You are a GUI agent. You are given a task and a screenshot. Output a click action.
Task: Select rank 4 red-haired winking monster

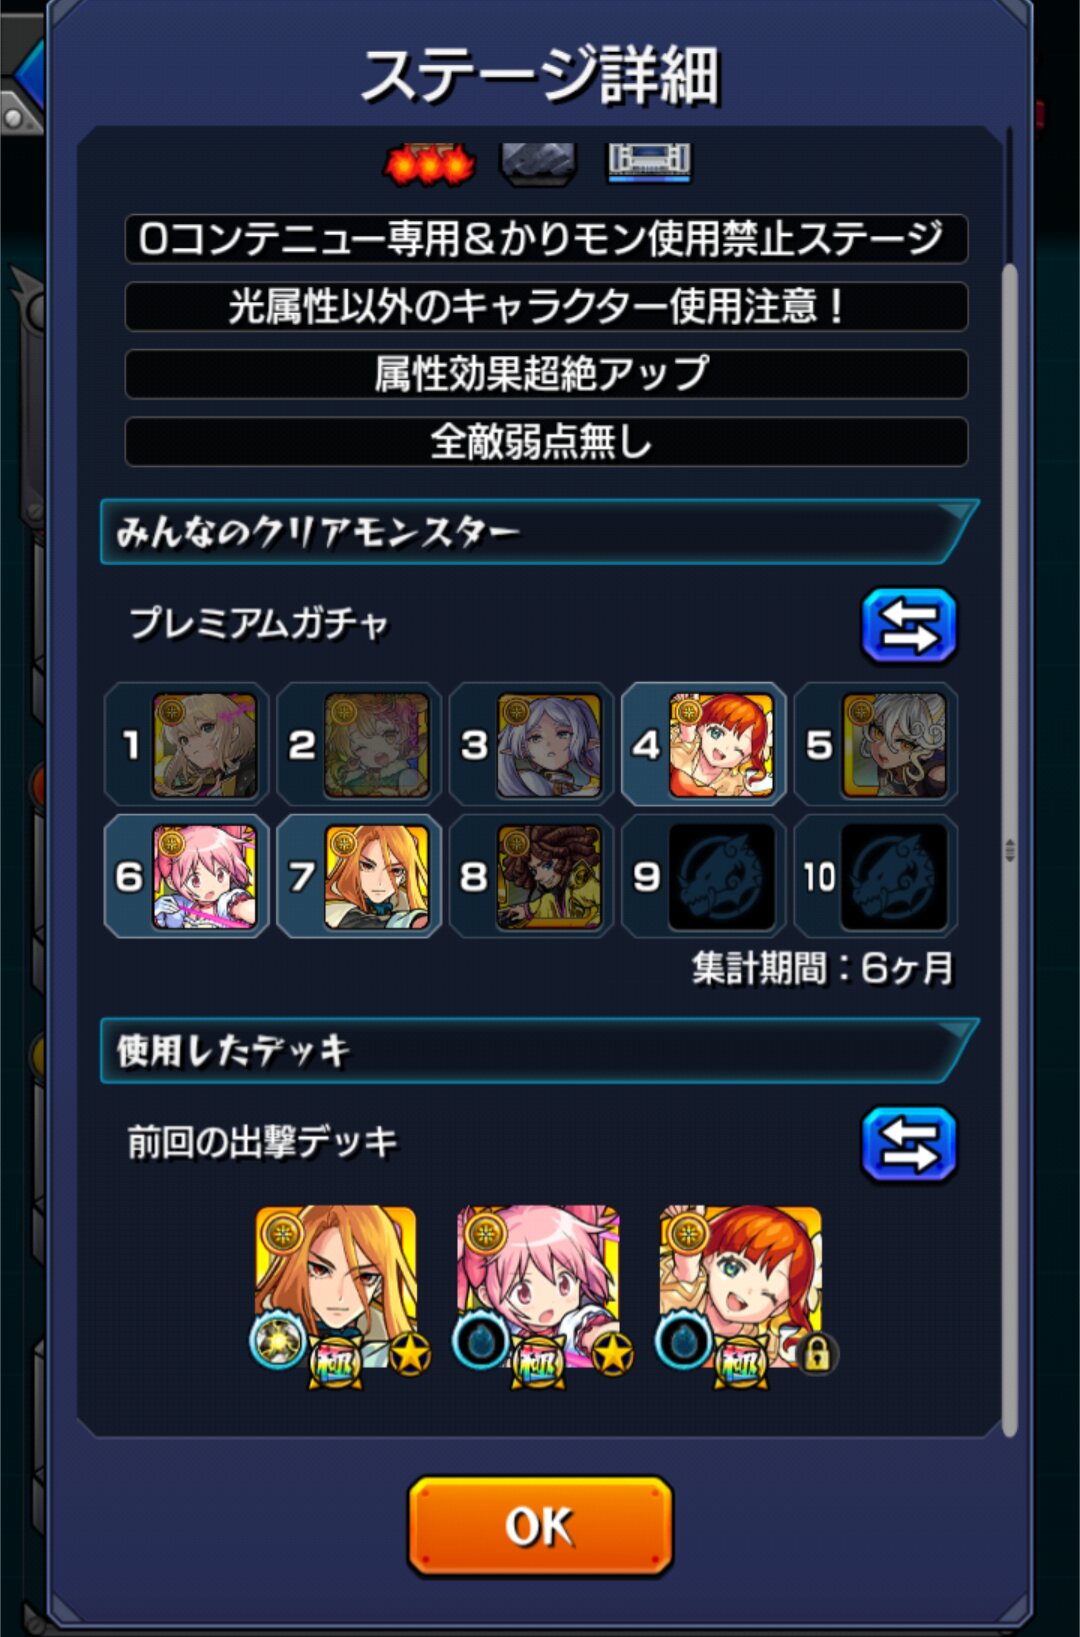721,745
